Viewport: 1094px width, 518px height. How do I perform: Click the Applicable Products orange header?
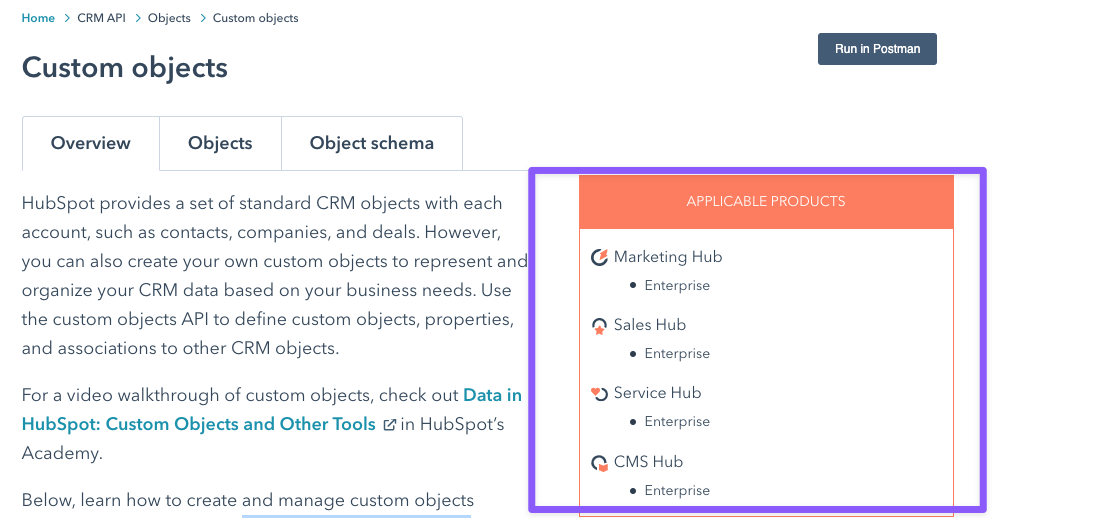click(x=766, y=201)
